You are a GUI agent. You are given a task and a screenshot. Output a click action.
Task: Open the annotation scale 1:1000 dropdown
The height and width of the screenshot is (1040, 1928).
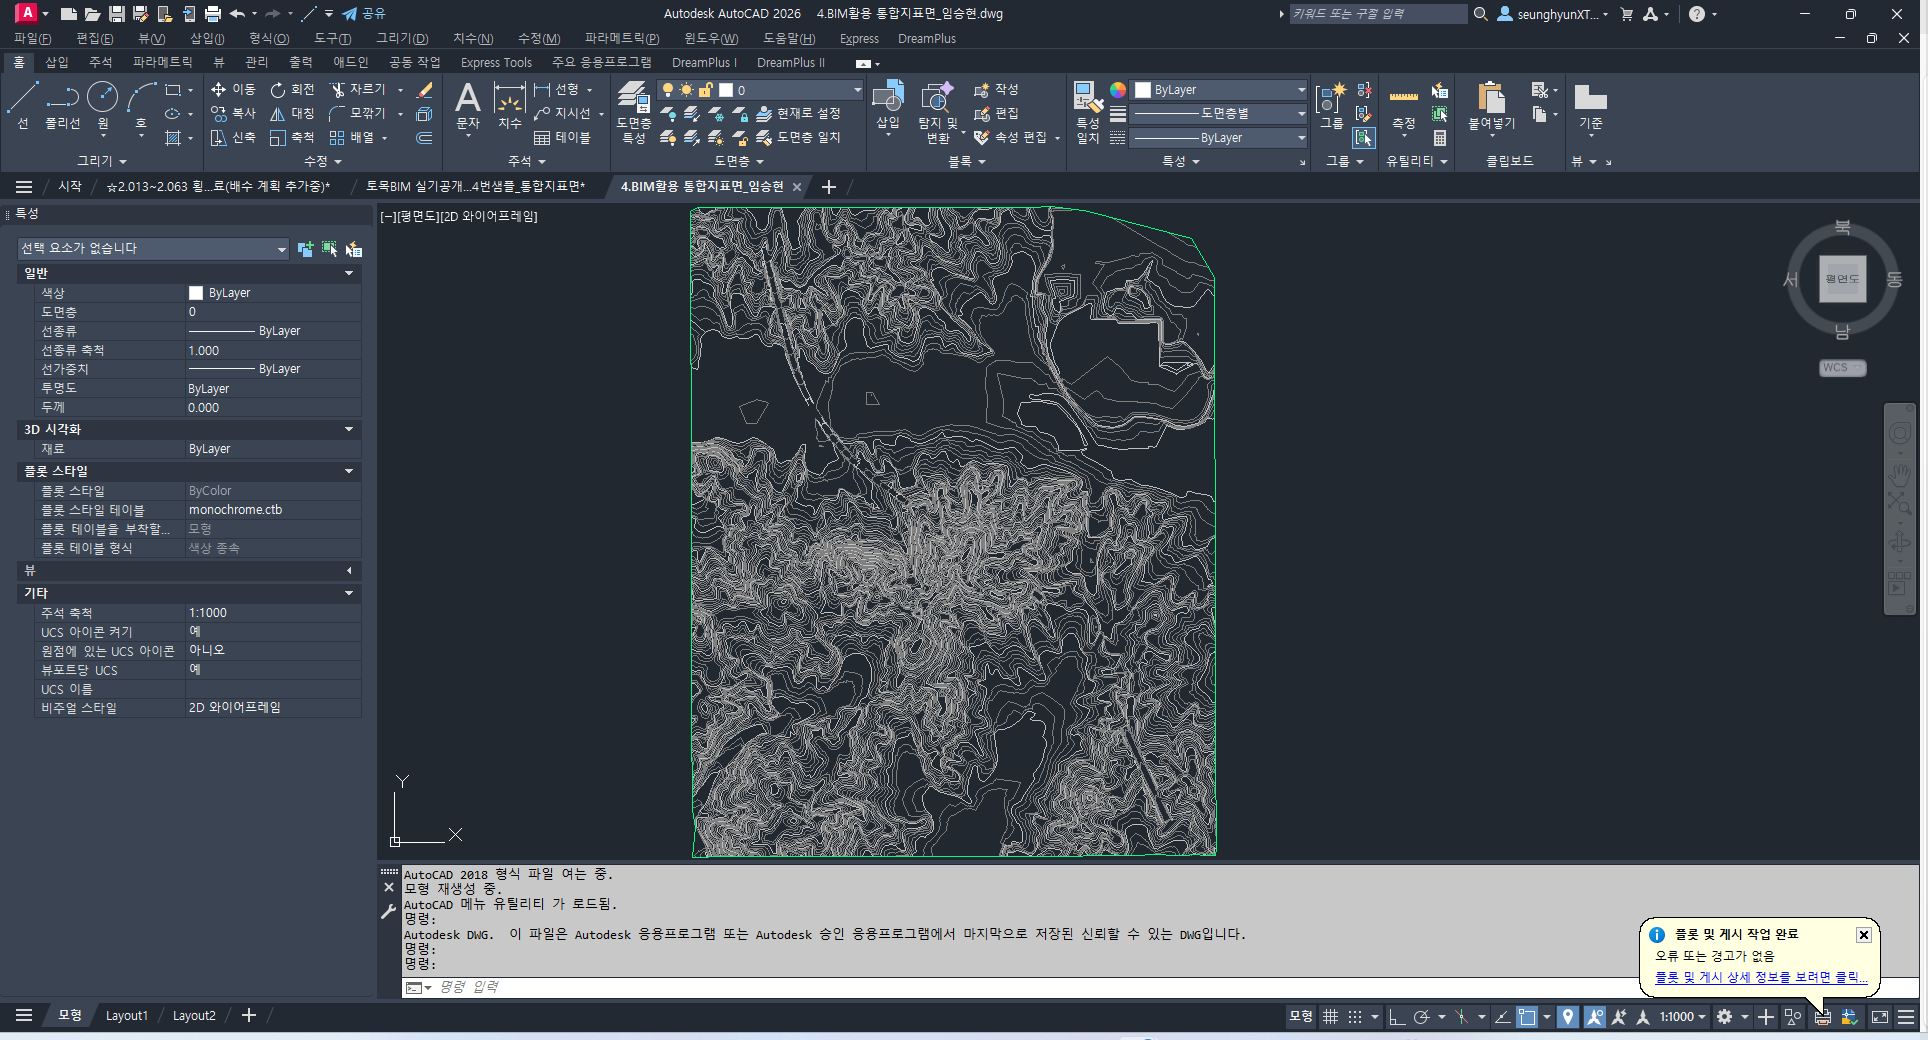(1682, 1017)
